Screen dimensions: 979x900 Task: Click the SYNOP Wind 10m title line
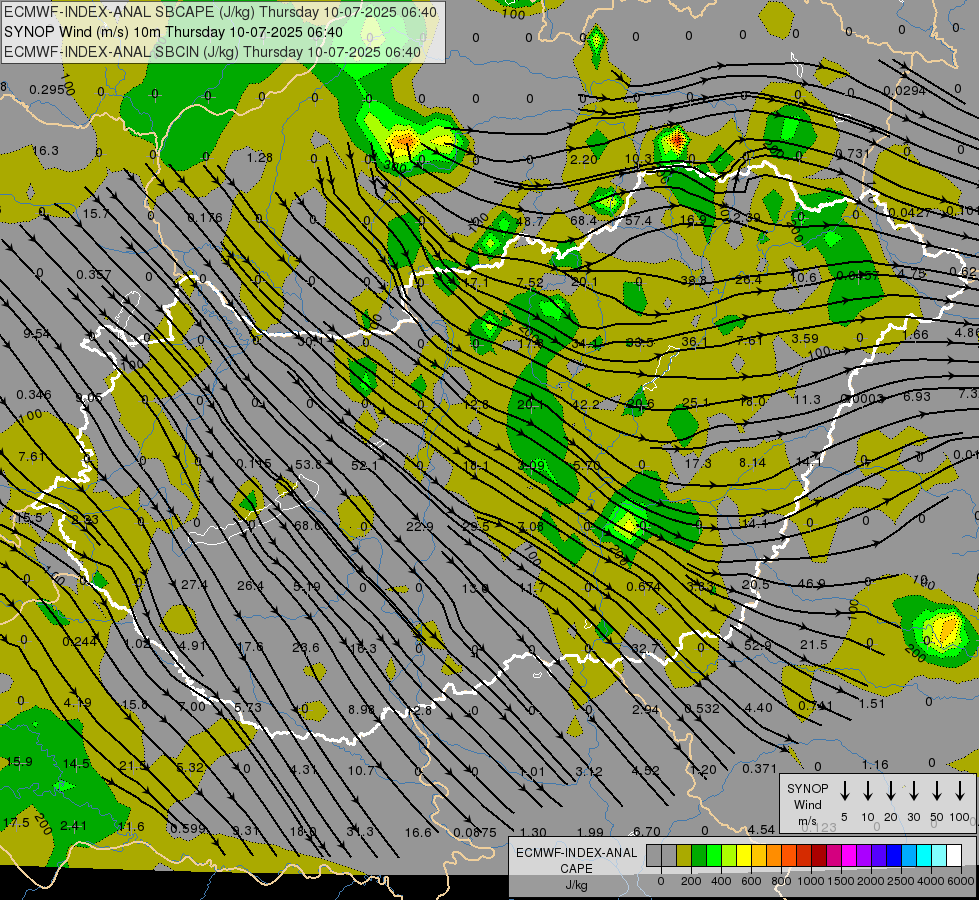[x=173, y=32]
